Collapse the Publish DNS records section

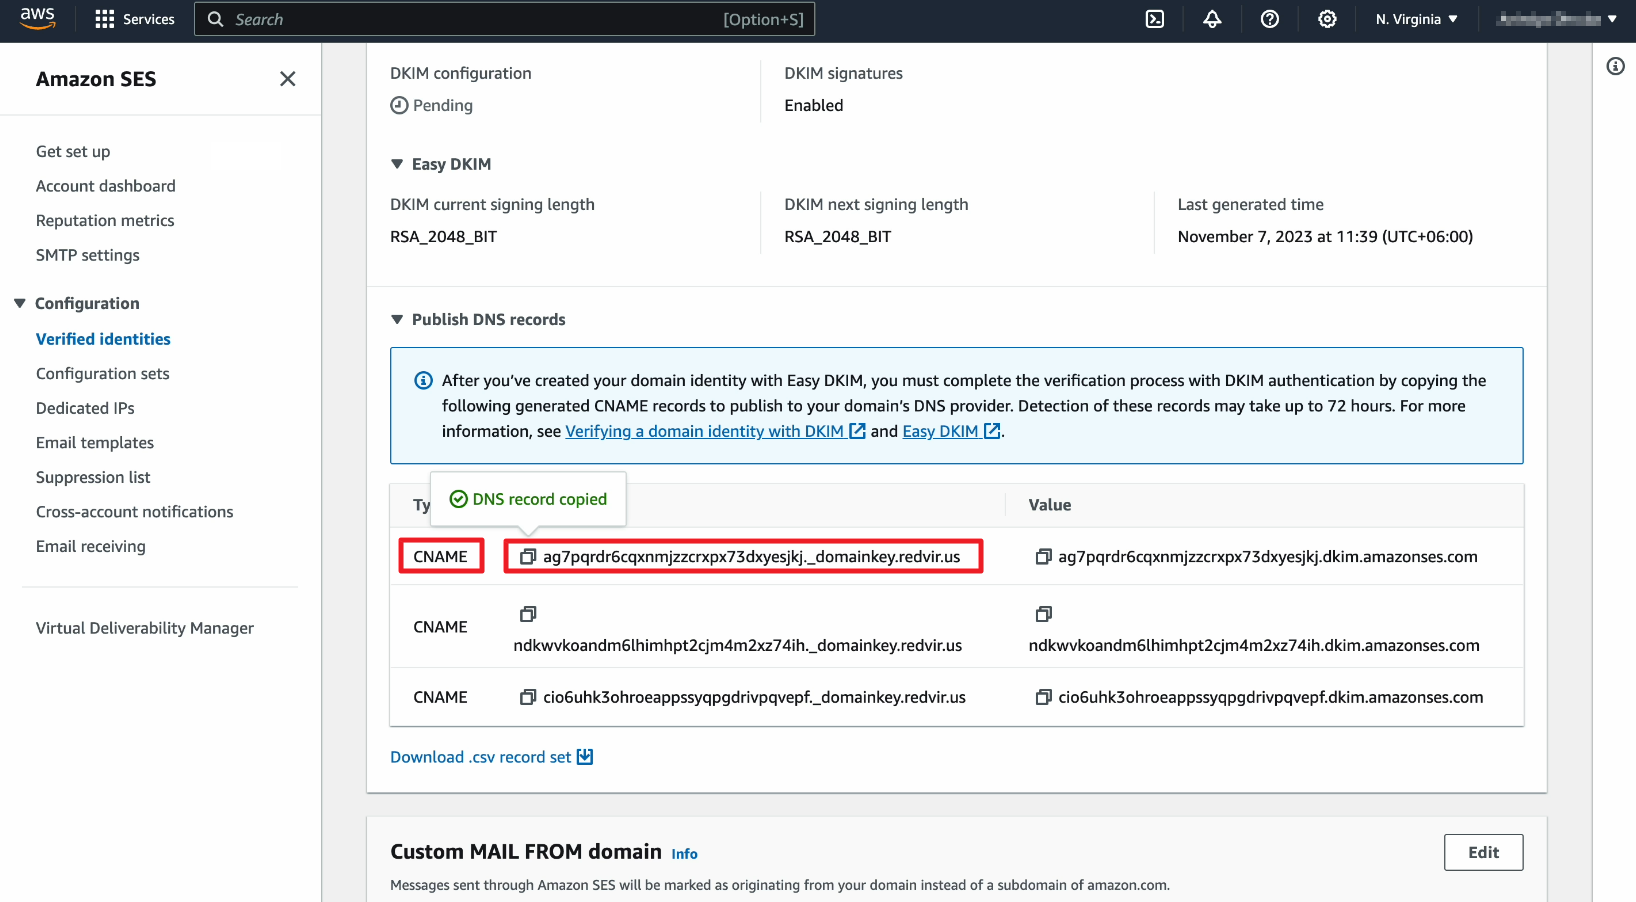click(x=397, y=319)
